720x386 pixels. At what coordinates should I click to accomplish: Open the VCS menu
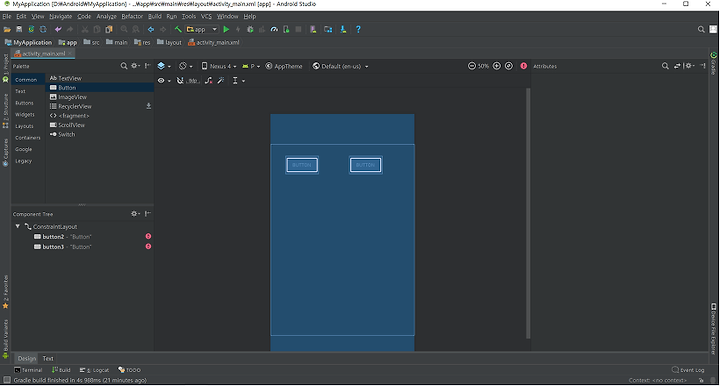click(x=206, y=16)
